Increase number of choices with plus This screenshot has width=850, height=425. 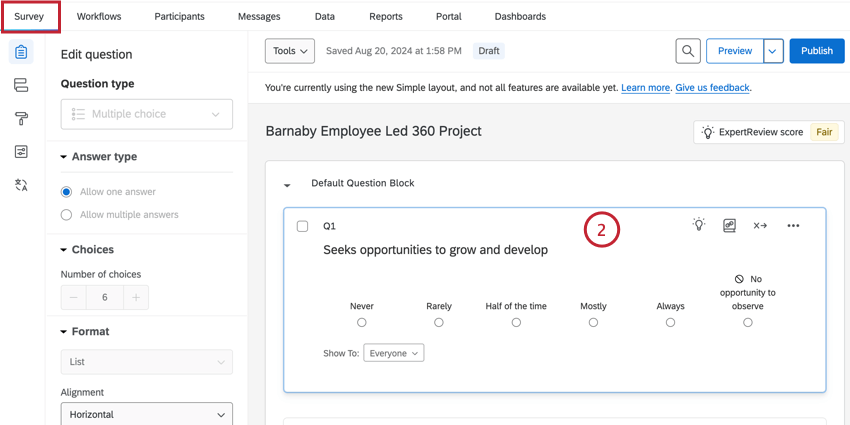(136, 297)
